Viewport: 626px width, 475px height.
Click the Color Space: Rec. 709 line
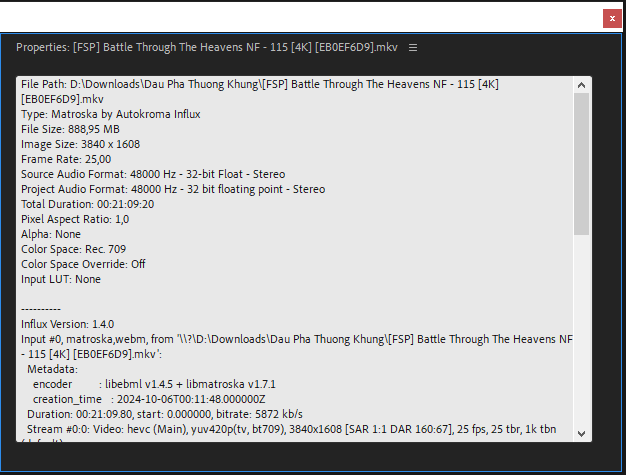[x=71, y=249]
